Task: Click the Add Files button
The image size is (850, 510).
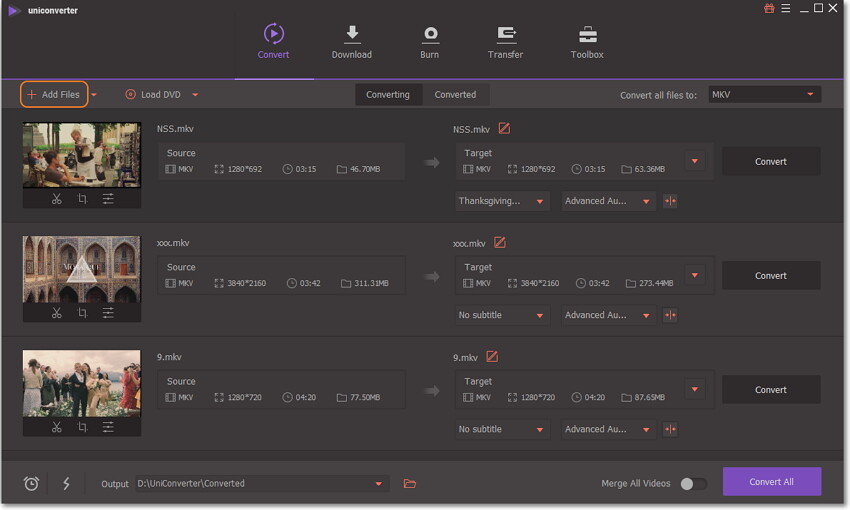Action: (x=54, y=94)
